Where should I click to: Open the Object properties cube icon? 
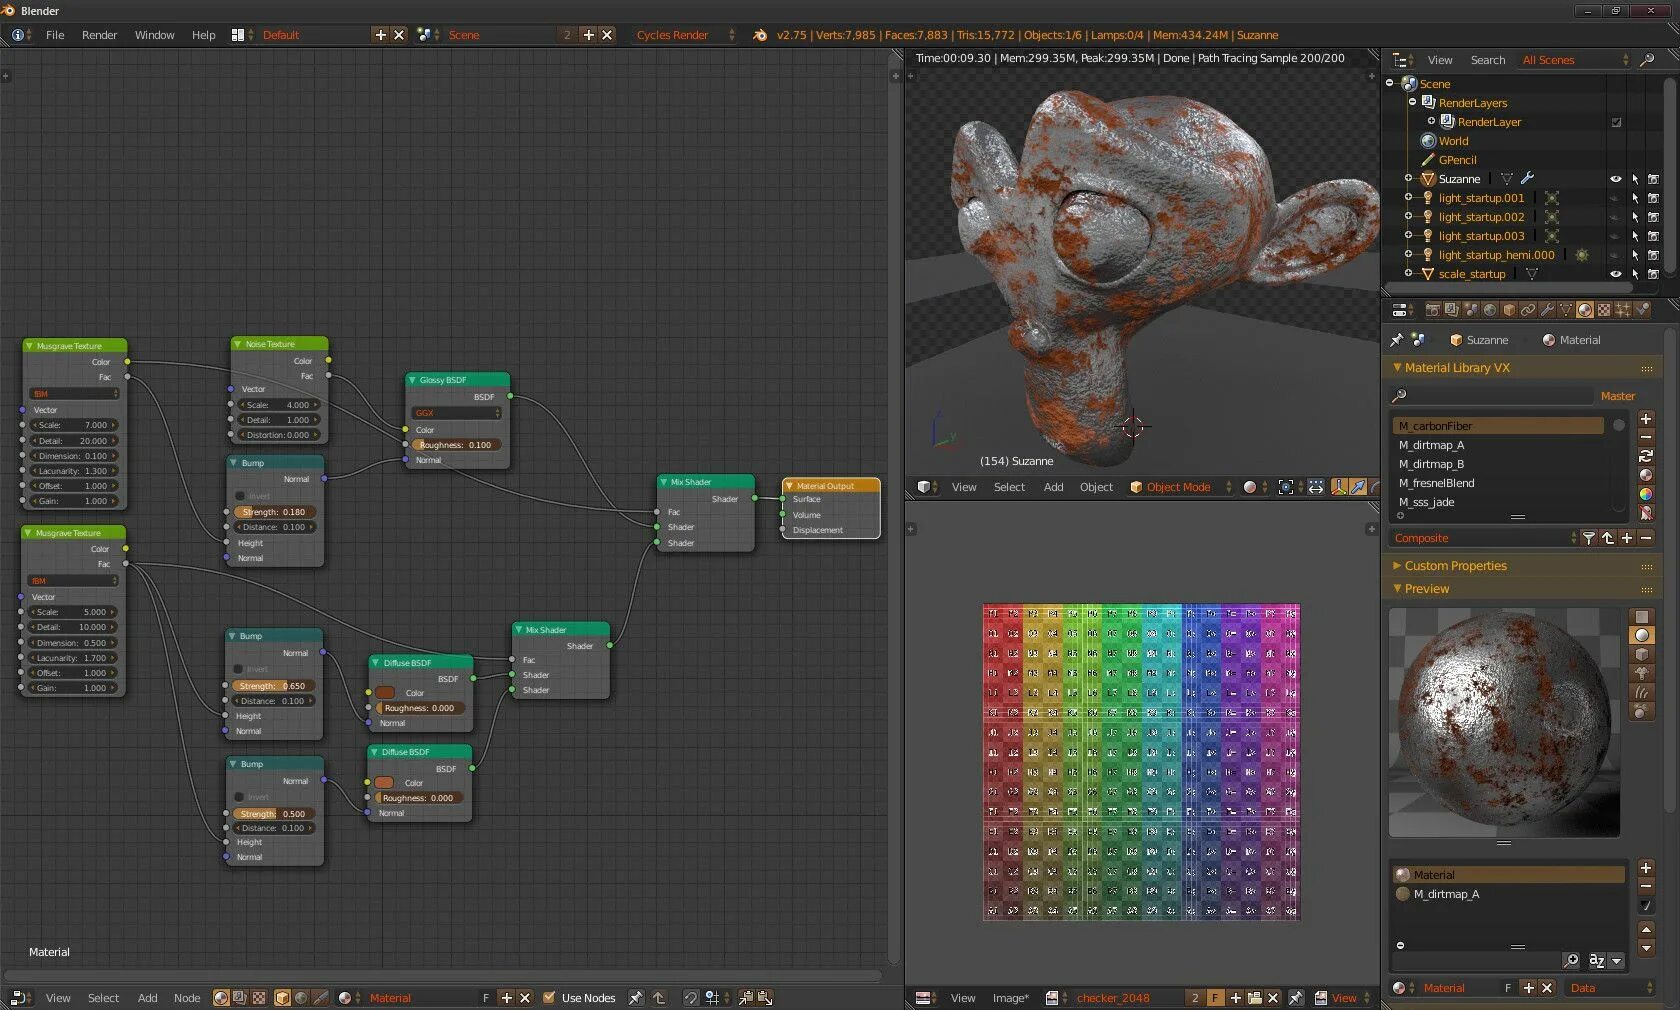(x=1509, y=310)
